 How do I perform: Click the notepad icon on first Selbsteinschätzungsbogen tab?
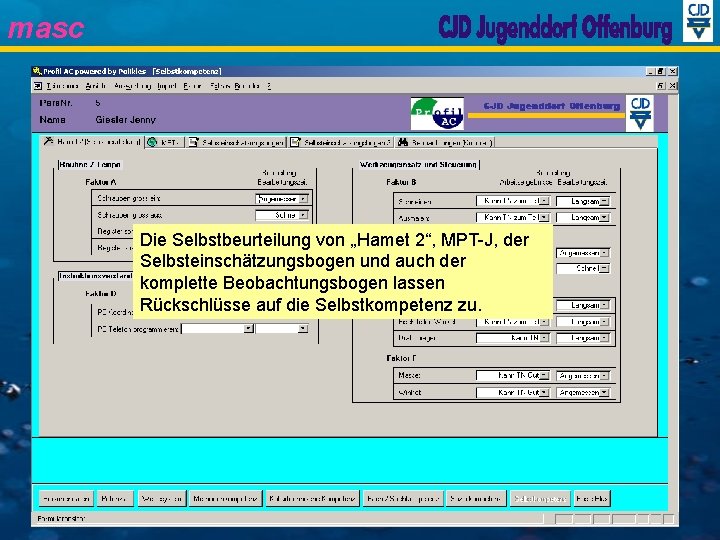point(194,142)
